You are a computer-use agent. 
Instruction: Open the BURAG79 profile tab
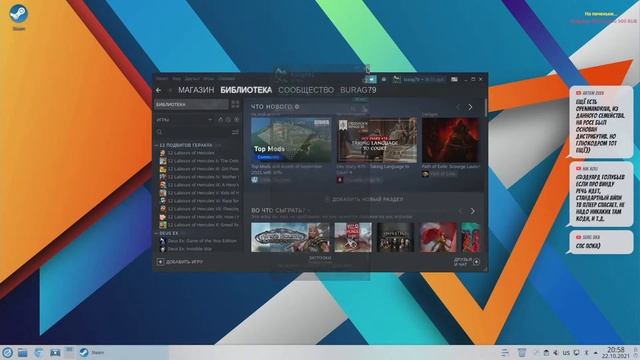click(358, 90)
